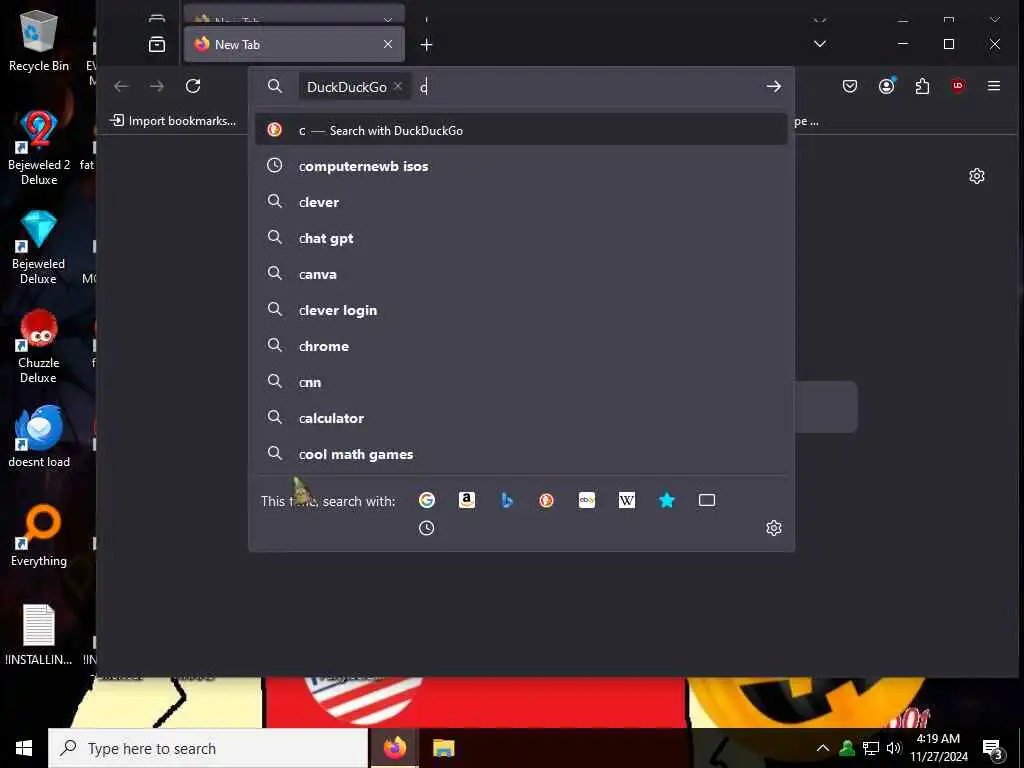The width and height of the screenshot is (1024, 768).
Task: Select 'c — Search with DuckDuckGo' suggestion
Action: (x=521, y=130)
